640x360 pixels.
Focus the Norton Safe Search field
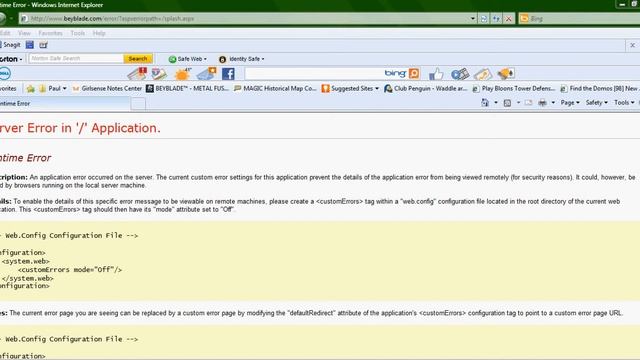[x=76, y=58]
